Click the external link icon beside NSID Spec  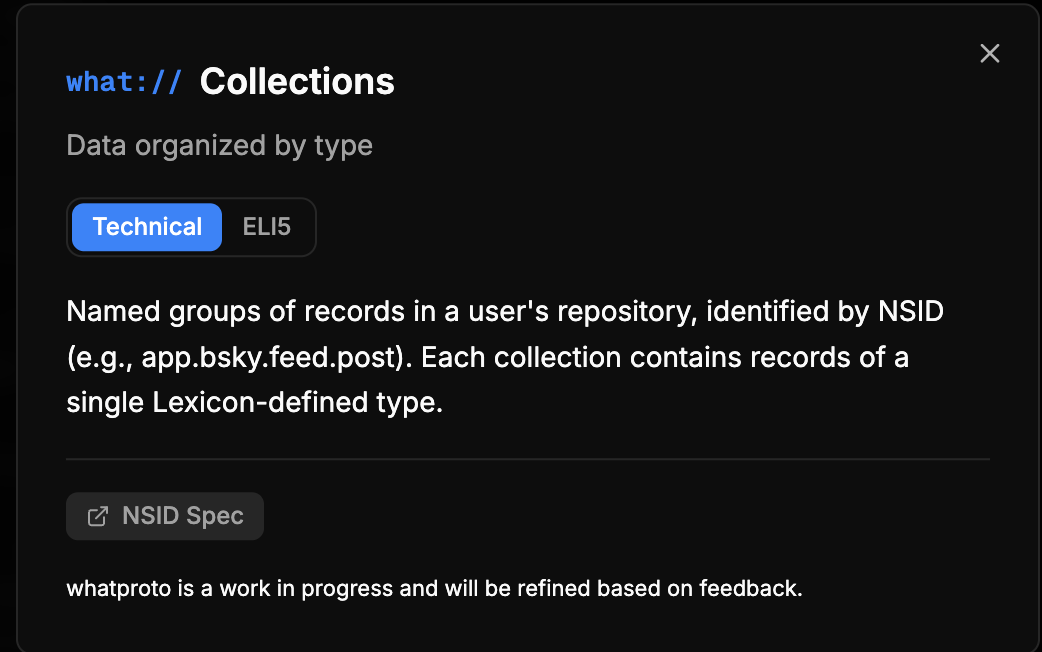pos(98,516)
